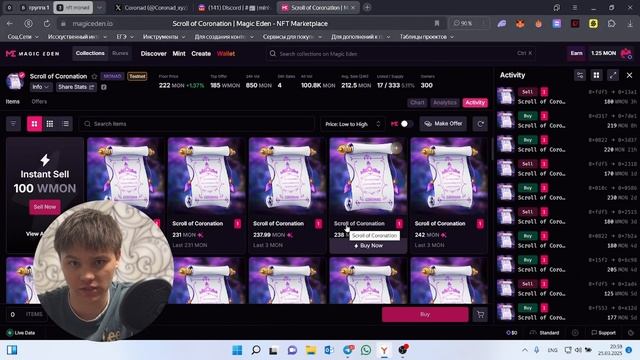Open the filter panel icon left of the view buttons
This screenshot has width=640, height=360.
click(x=13, y=124)
